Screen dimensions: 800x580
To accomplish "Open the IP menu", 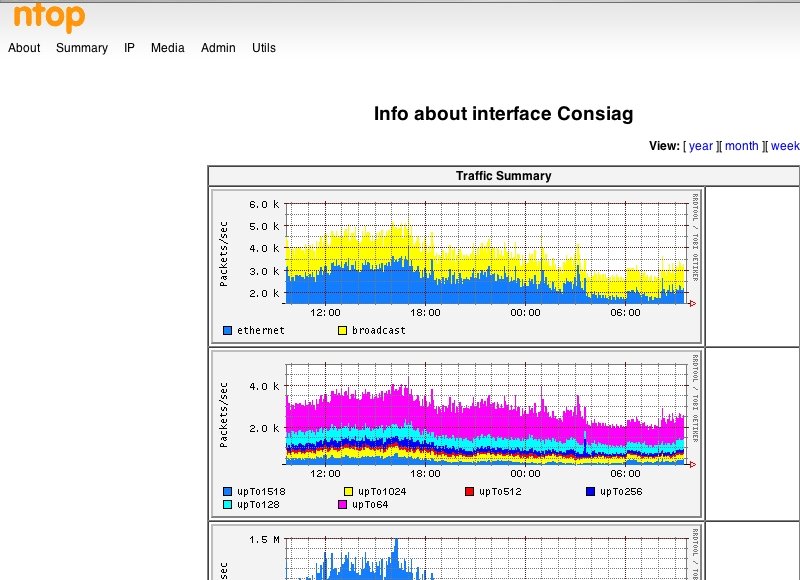I will coord(129,48).
